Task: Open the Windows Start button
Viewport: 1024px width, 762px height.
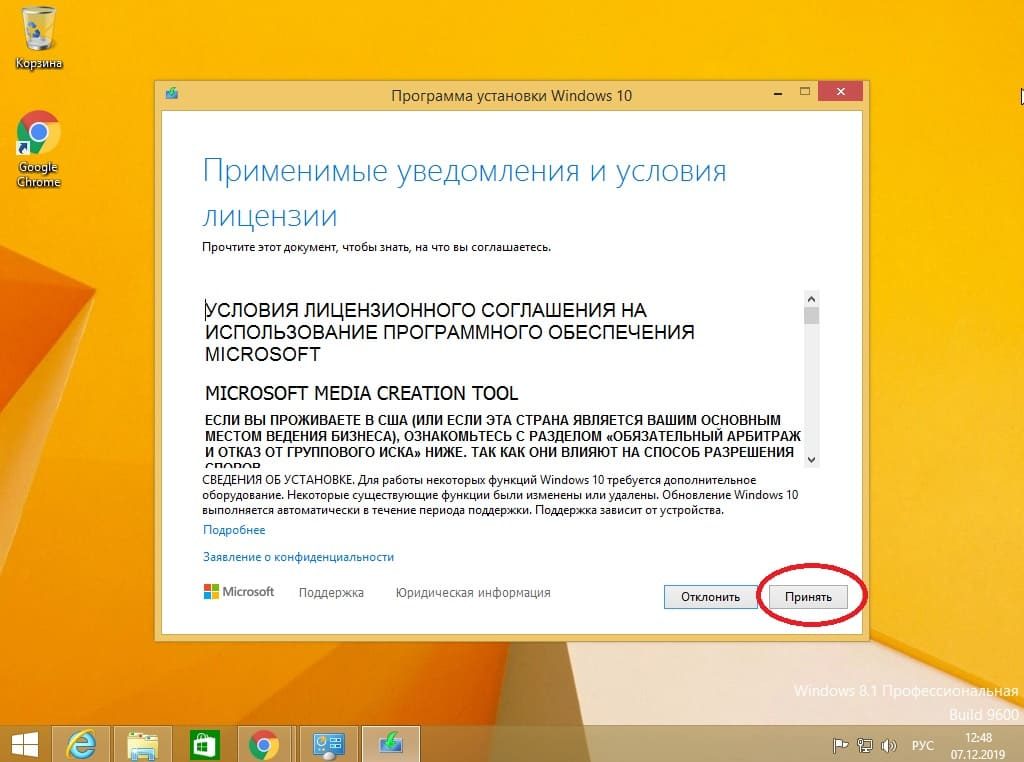Action: 24,744
